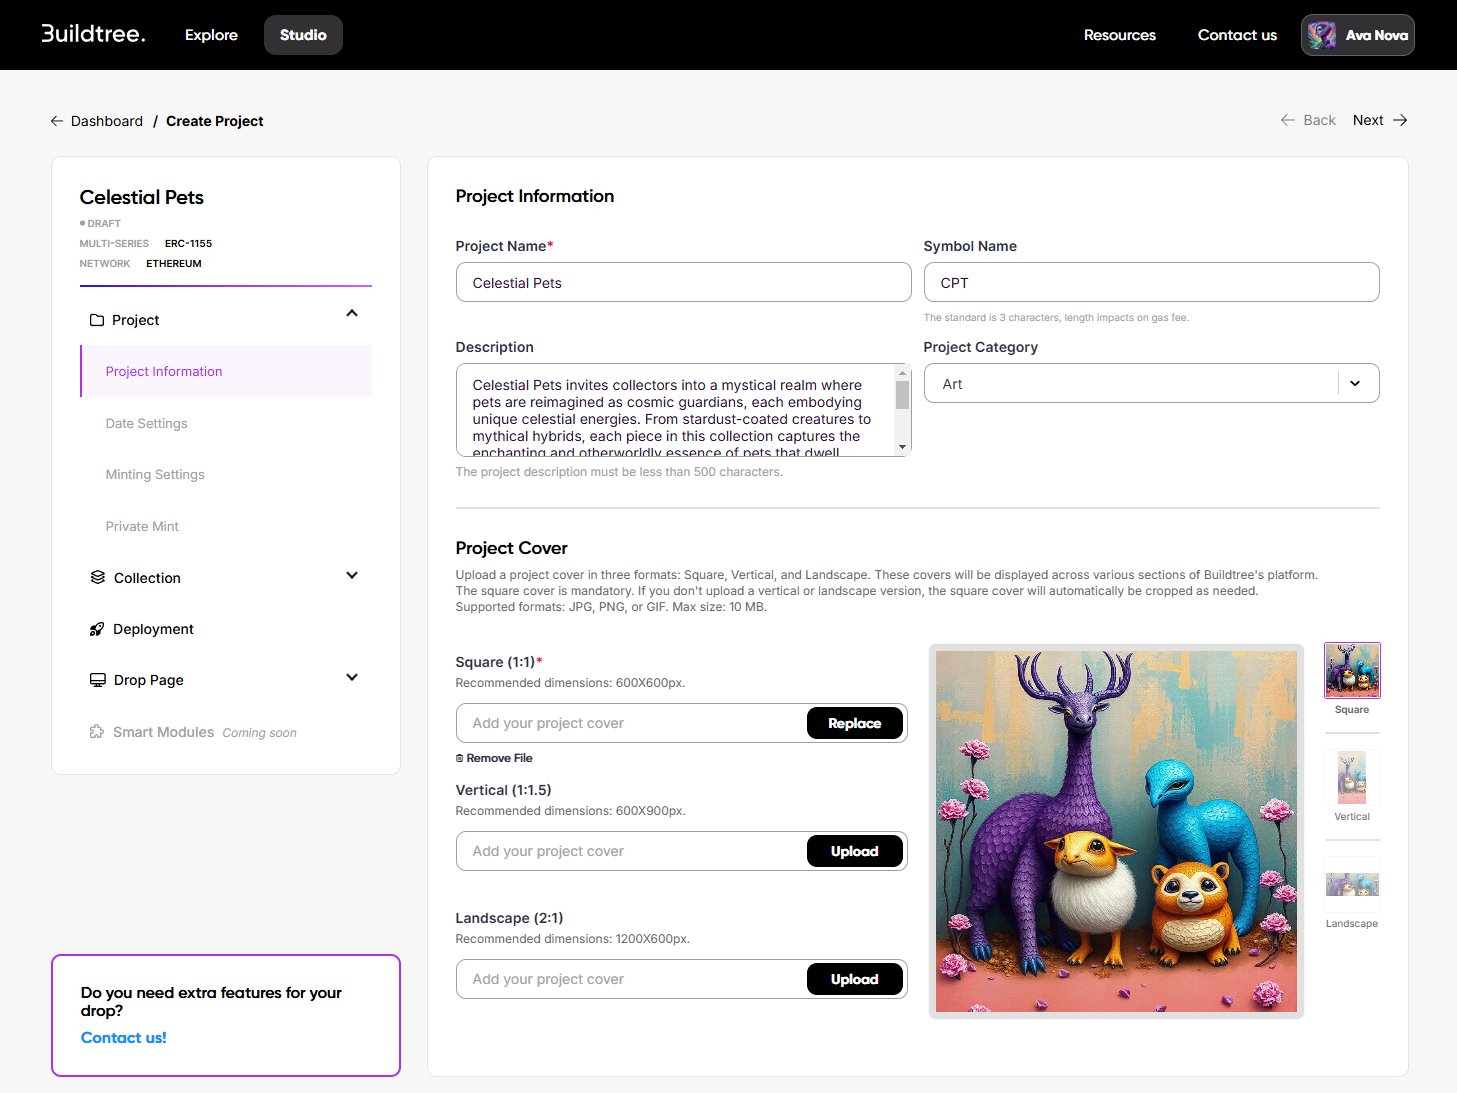Expand the Drop Page section
This screenshot has height=1093, width=1457.
pos(352,677)
